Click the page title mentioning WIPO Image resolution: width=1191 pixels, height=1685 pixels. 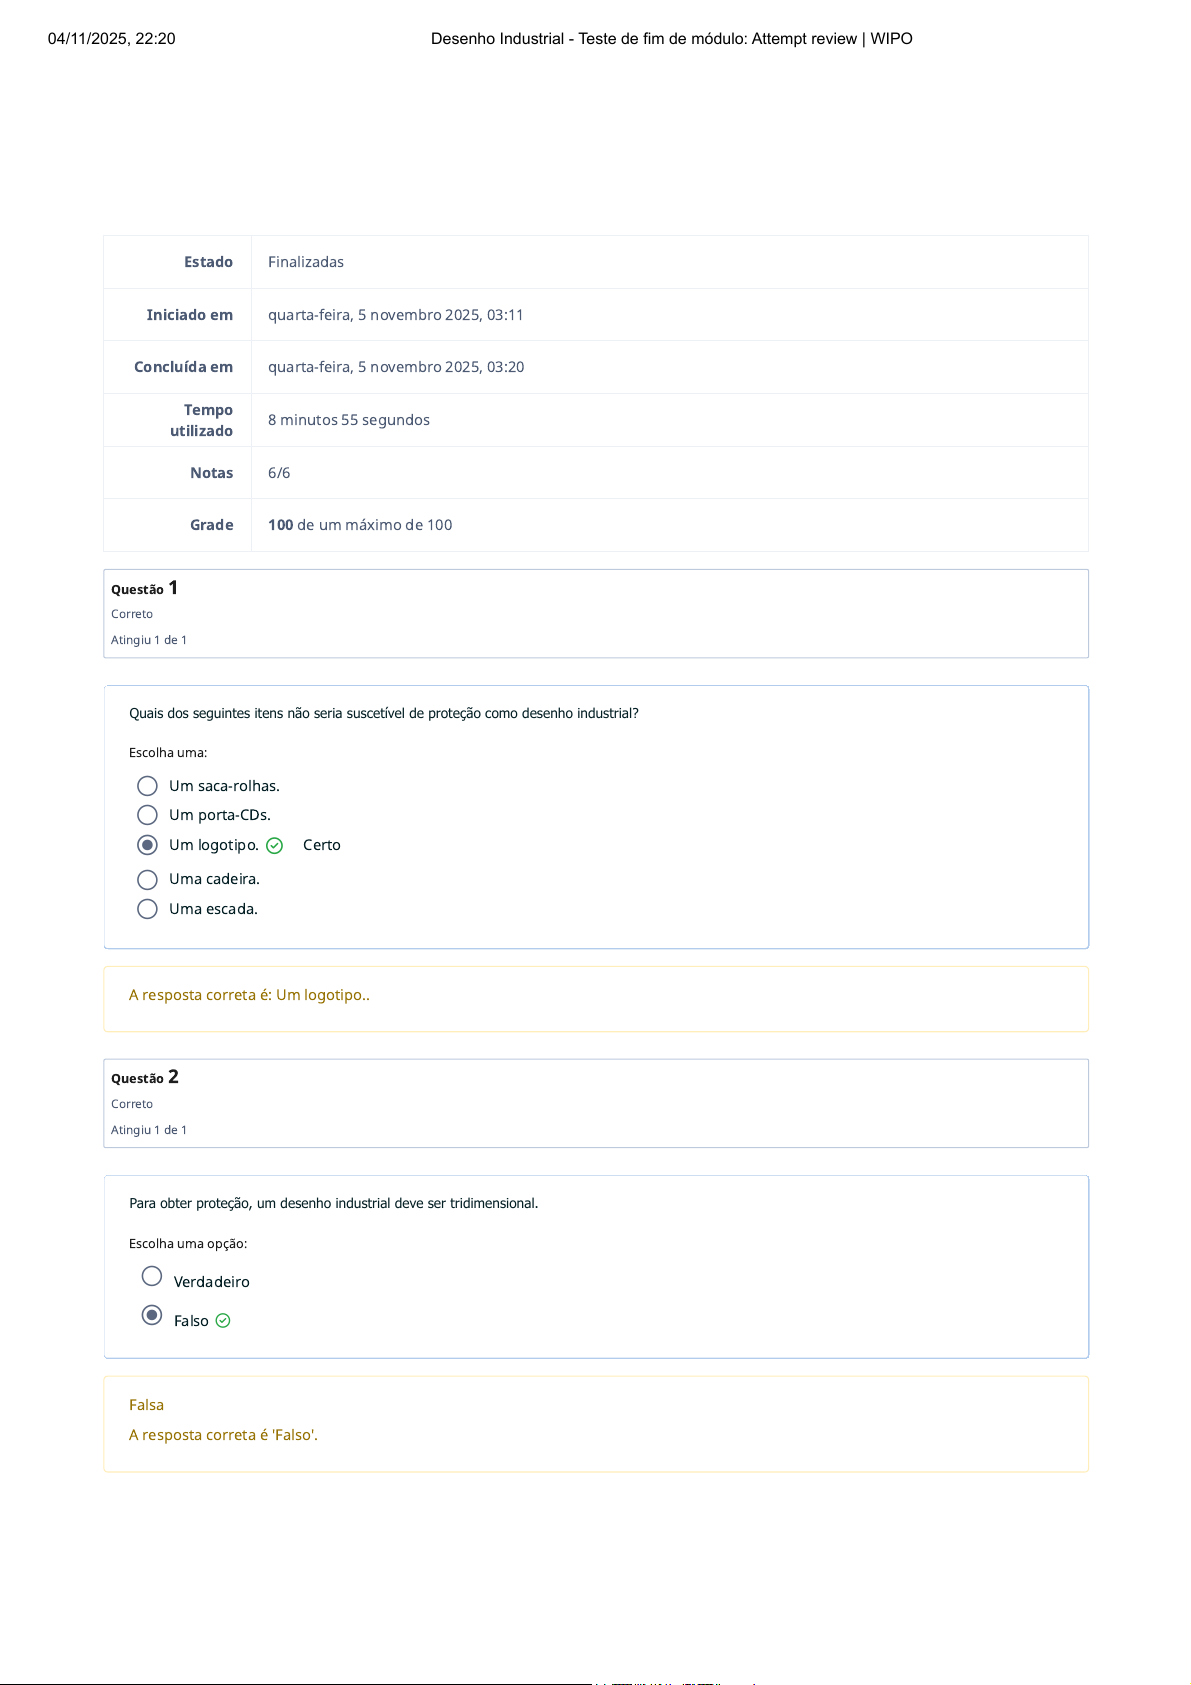pyautogui.click(x=671, y=39)
